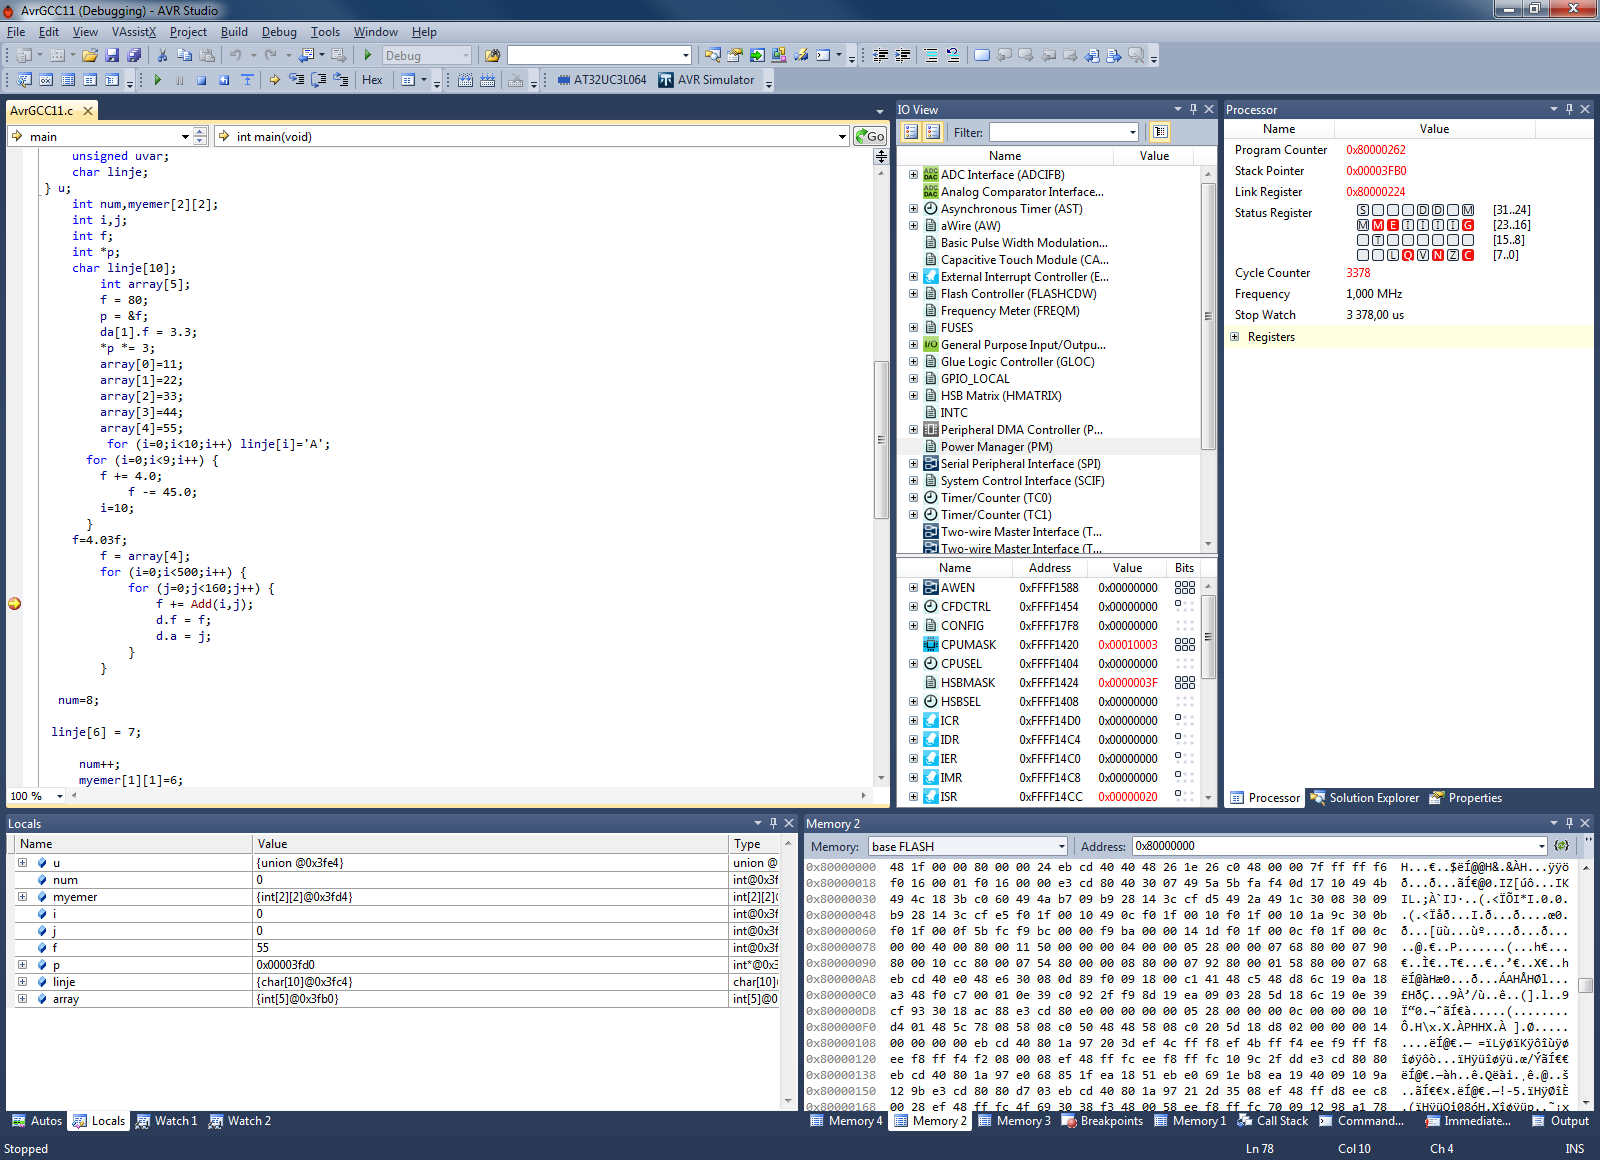Expand Timer/Counter (TC0) node
Screen dimensions: 1600x1160
(913, 497)
